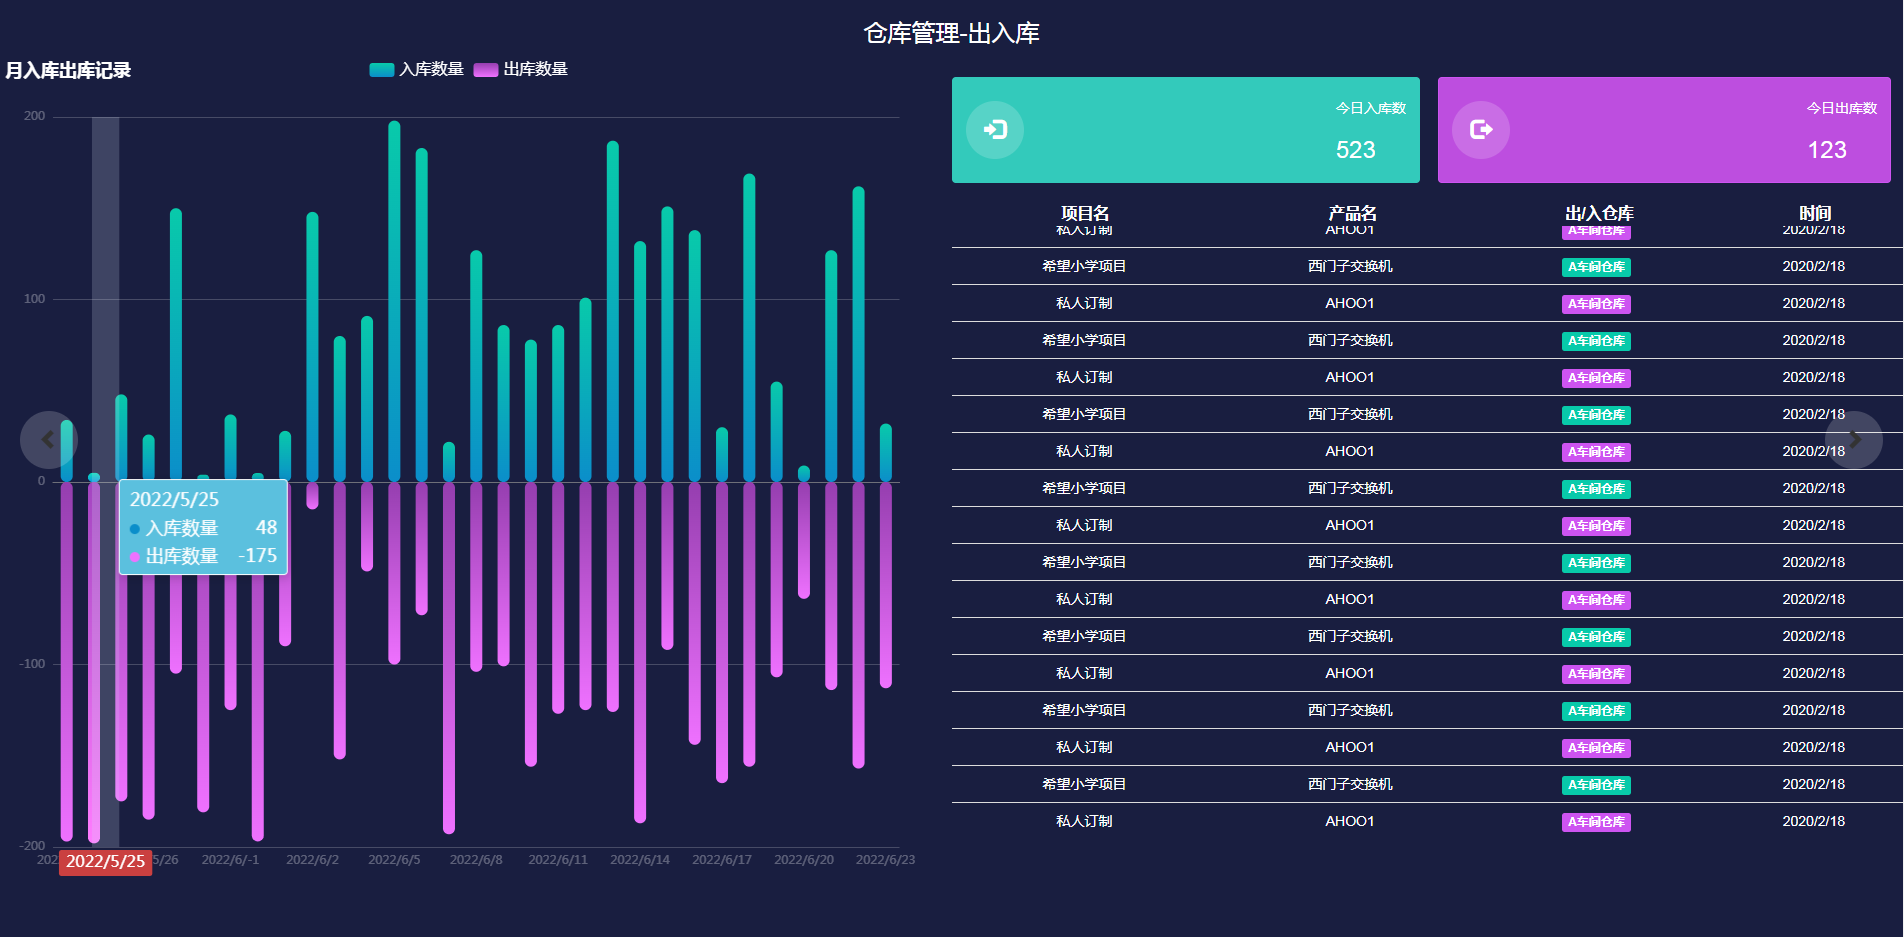Click the 今日出库数 card showing 123
Image resolution: width=1904 pixels, height=937 pixels.
click(1663, 130)
